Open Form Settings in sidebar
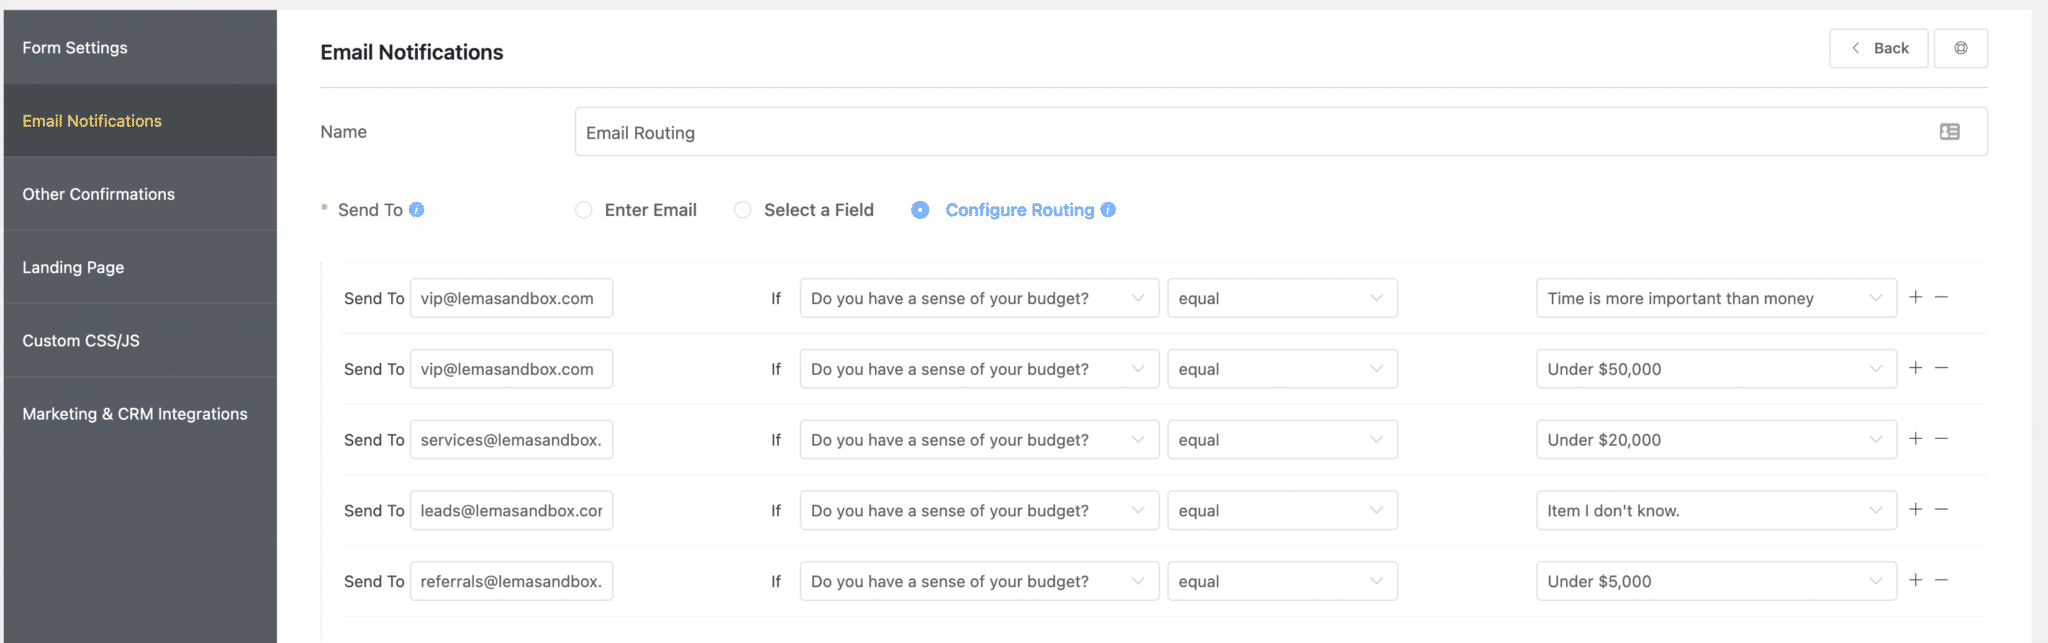The height and width of the screenshot is (643, 2048). point(140,47)
